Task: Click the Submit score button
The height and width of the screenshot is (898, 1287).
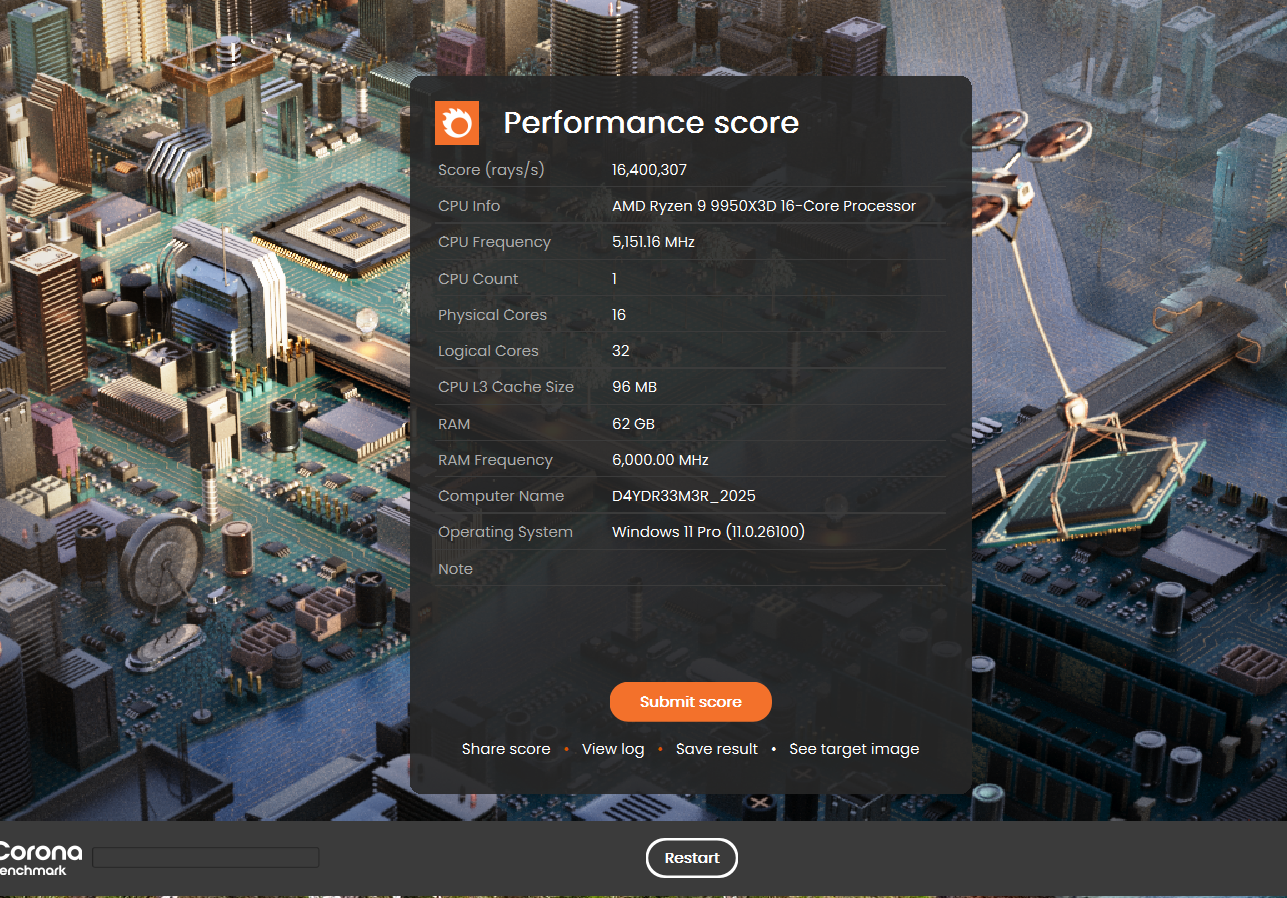Action: click(691, 702)
